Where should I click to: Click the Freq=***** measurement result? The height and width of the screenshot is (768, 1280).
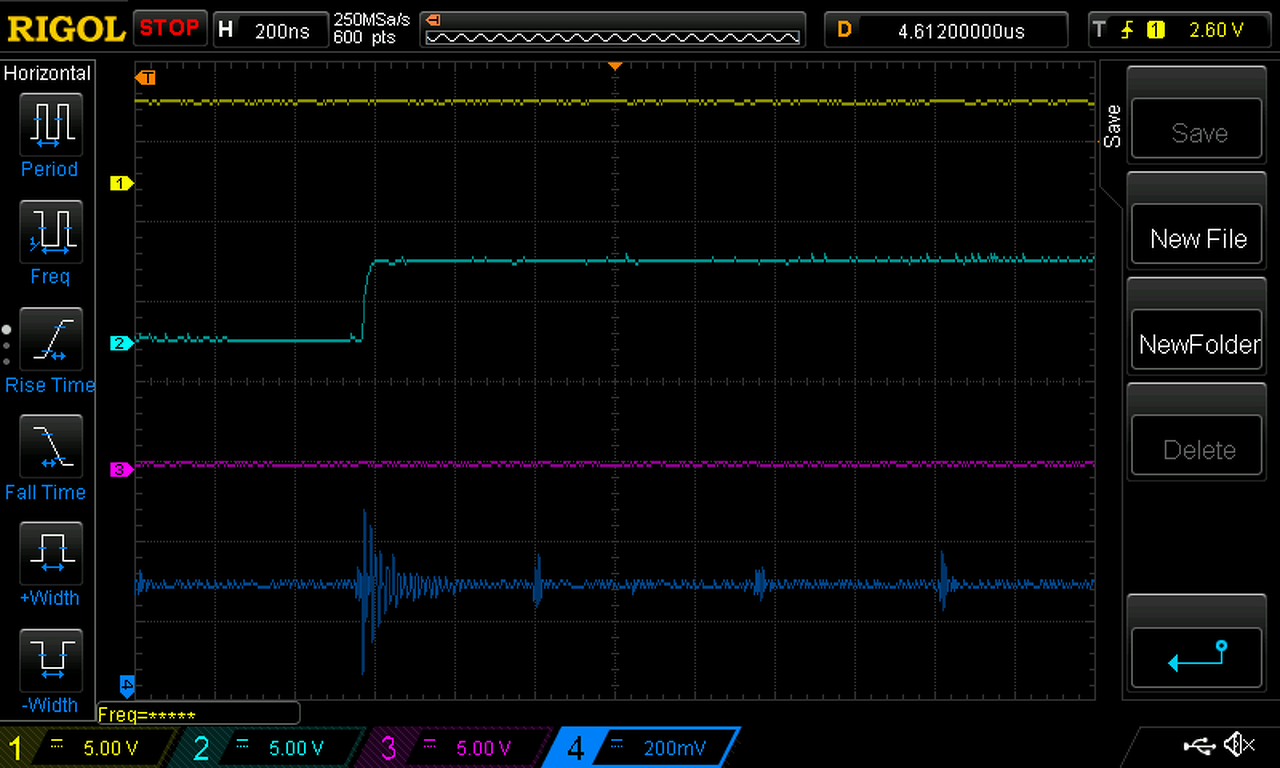[x=198, y=714]
